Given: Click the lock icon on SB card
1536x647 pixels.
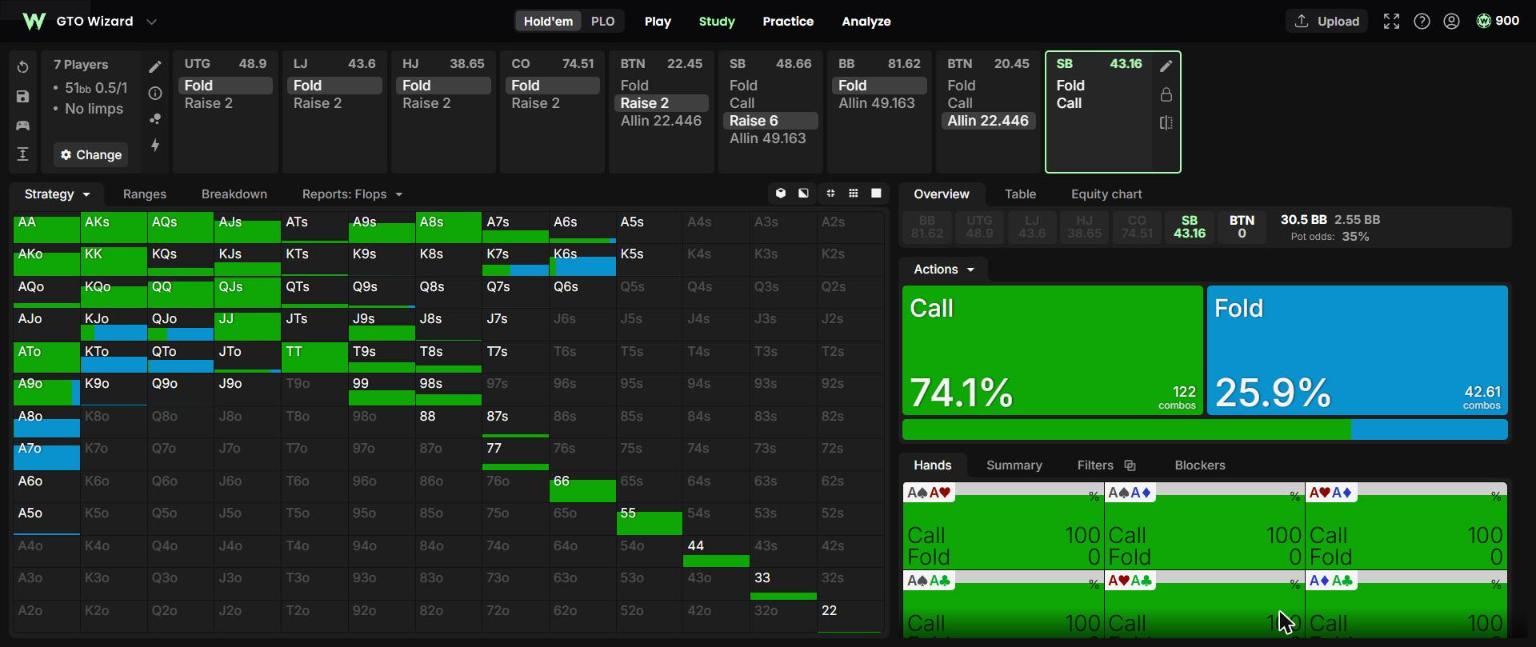Looking at the screenshot, I should click(1166, 94).
